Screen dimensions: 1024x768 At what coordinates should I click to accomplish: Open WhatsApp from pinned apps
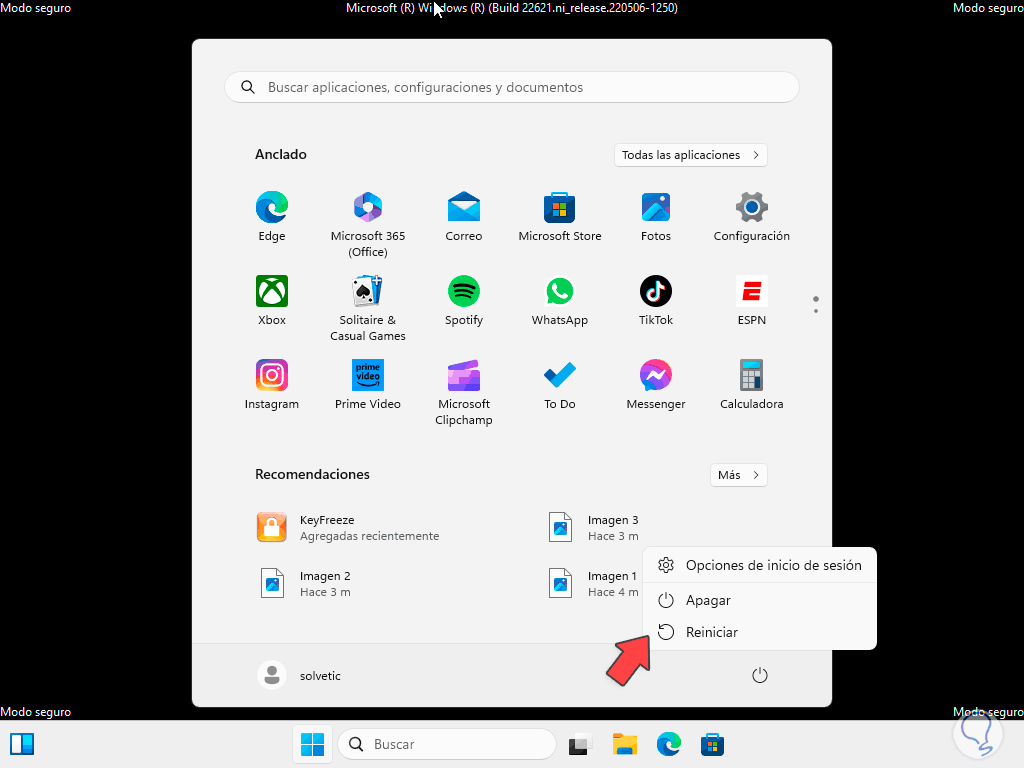click(x=559, y=291)
